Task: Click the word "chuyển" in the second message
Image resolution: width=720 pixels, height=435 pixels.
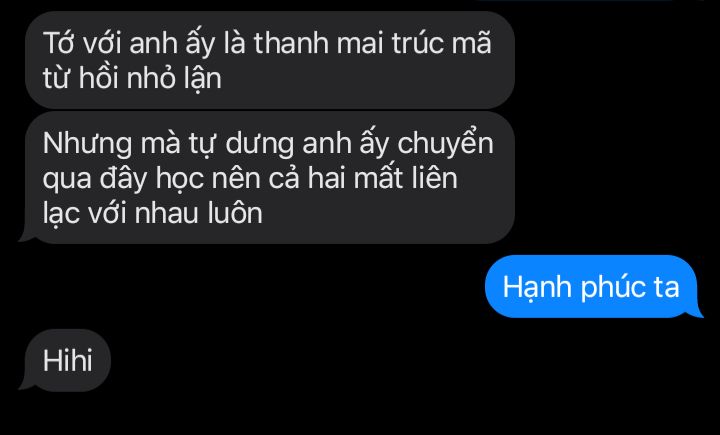Action: (445, 144)
